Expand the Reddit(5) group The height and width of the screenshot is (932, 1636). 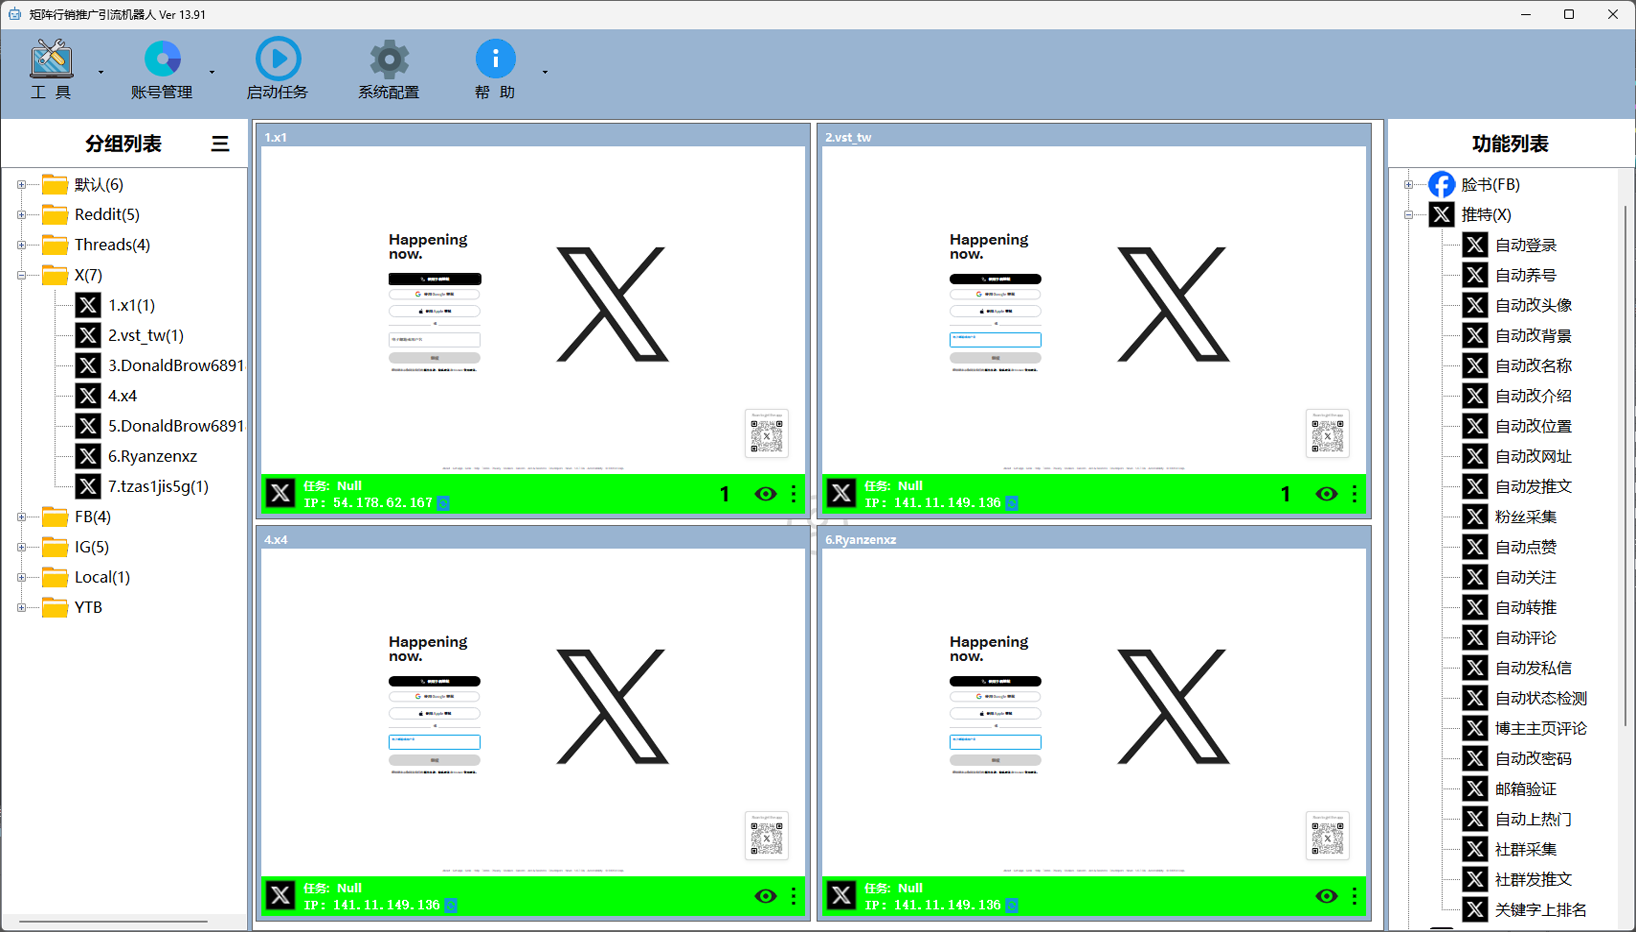pos(21,215)
